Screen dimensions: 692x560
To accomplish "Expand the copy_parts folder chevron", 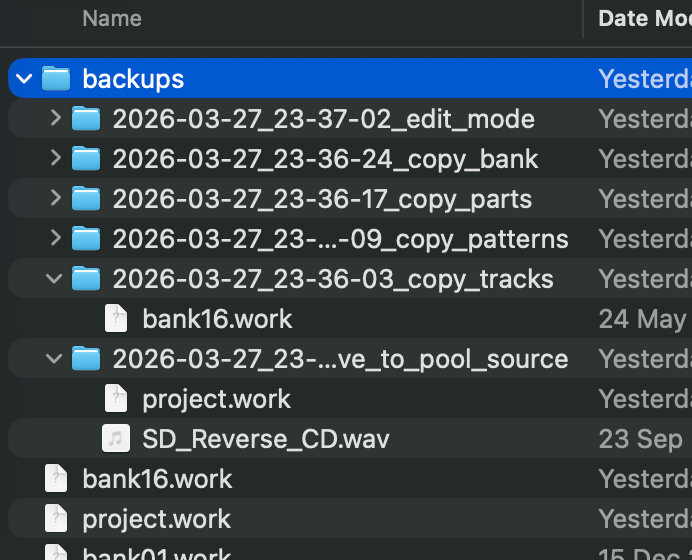I will 55,199.
